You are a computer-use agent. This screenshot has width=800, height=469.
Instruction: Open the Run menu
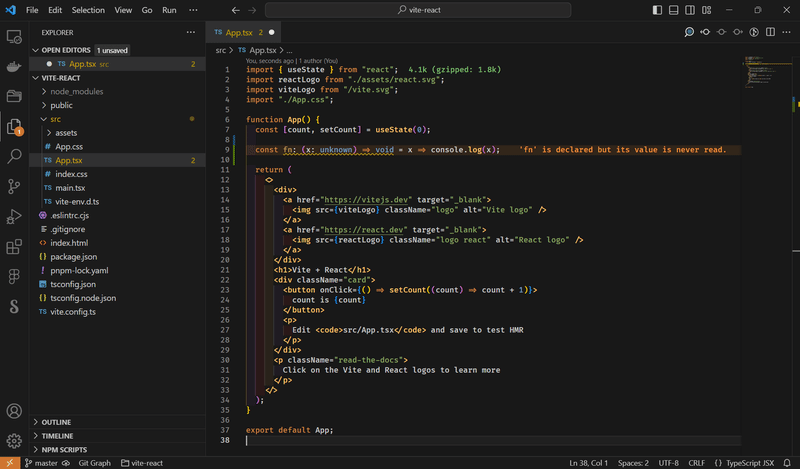(x=169, y=10)
